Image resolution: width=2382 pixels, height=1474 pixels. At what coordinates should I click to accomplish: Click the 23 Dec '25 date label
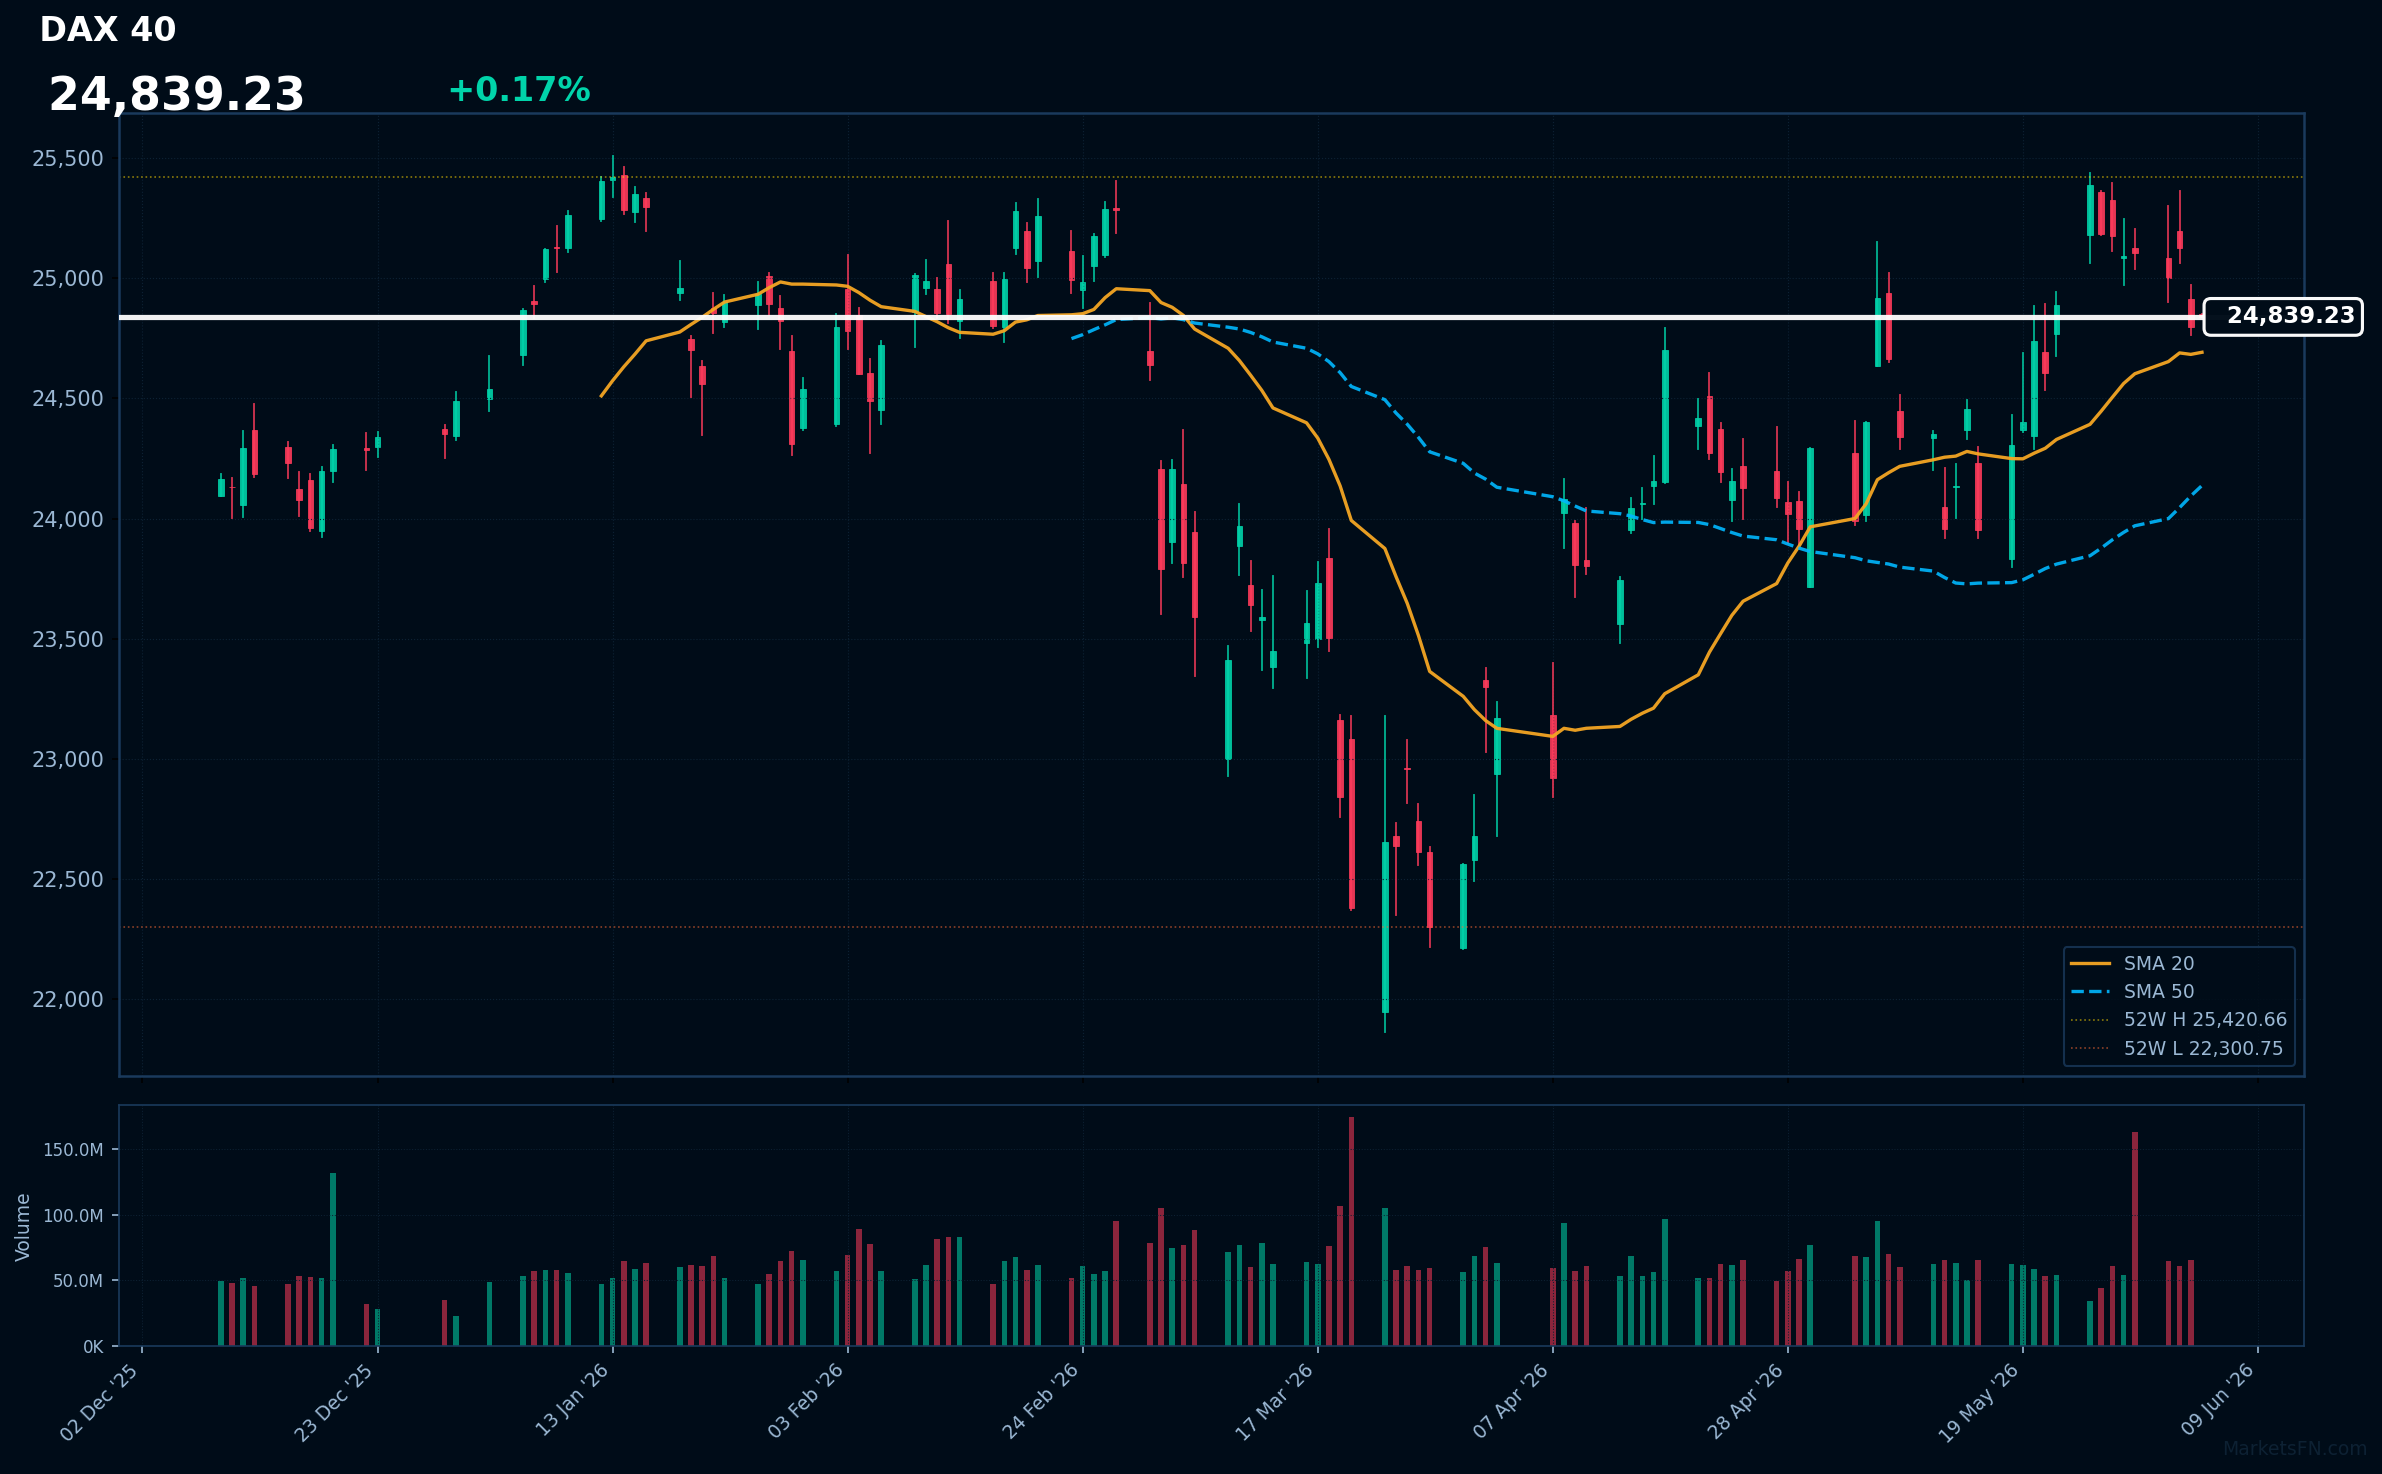pos(335,1402)
